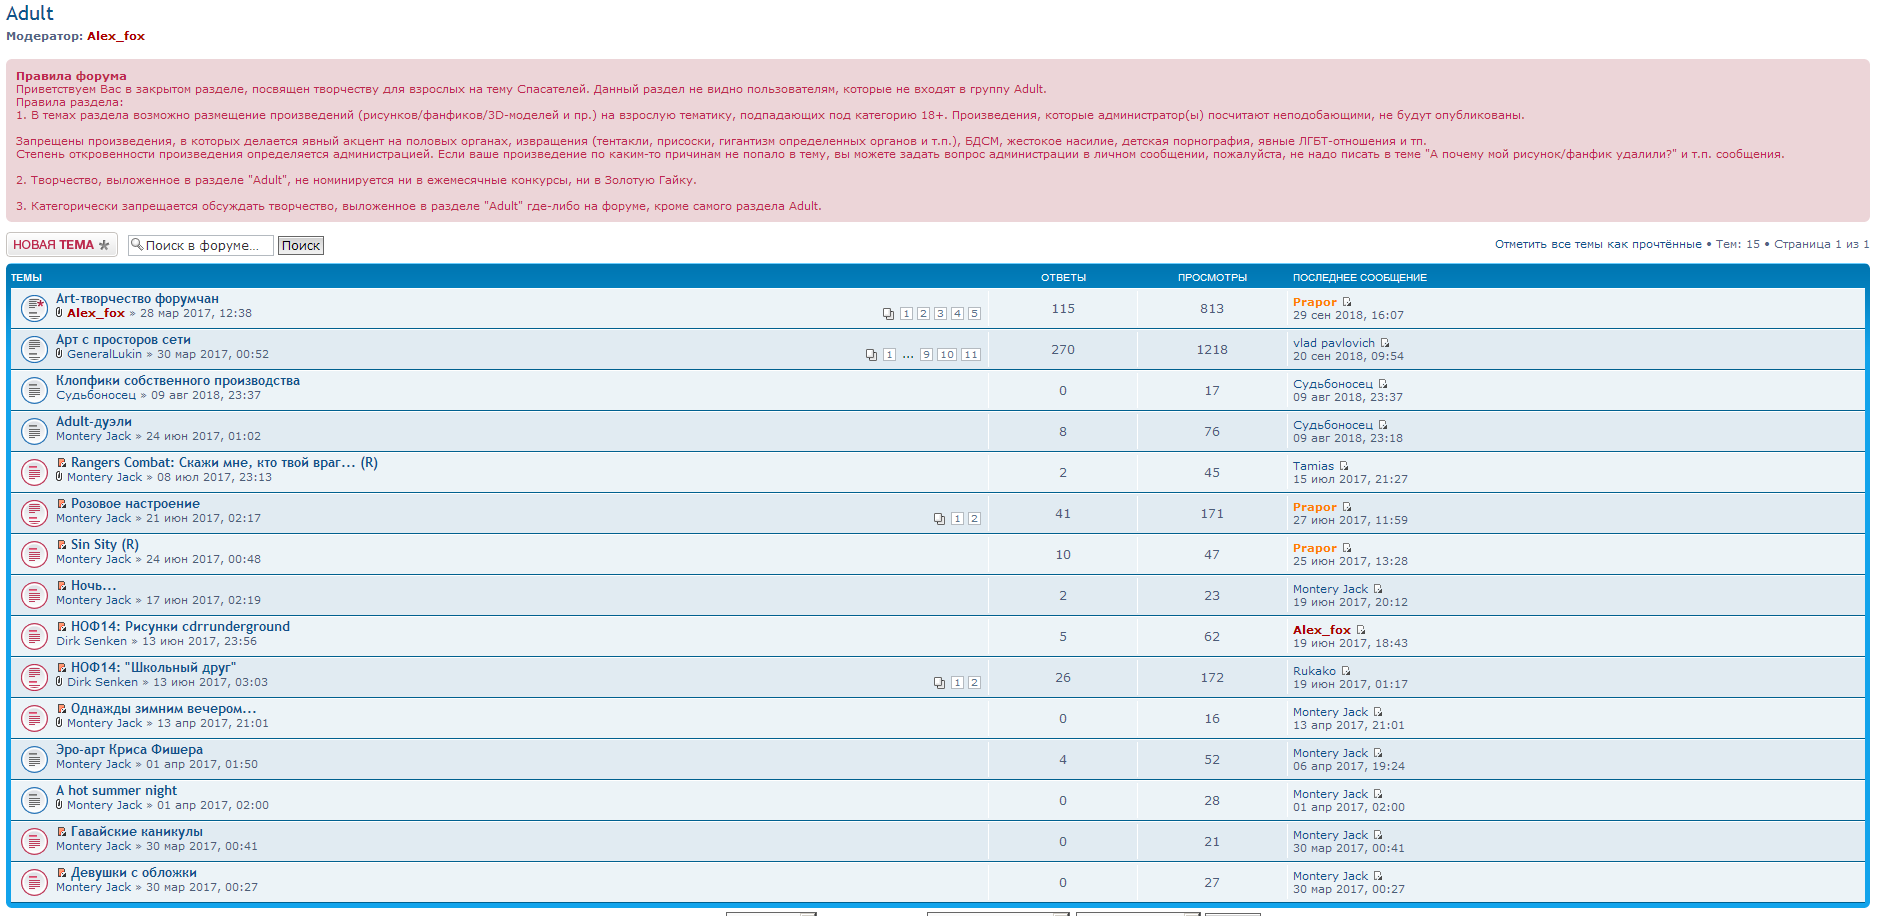Go to page 5 of Art-творчество форумчан
This screenshot has height=916, width=1878.
coord(974,314)
